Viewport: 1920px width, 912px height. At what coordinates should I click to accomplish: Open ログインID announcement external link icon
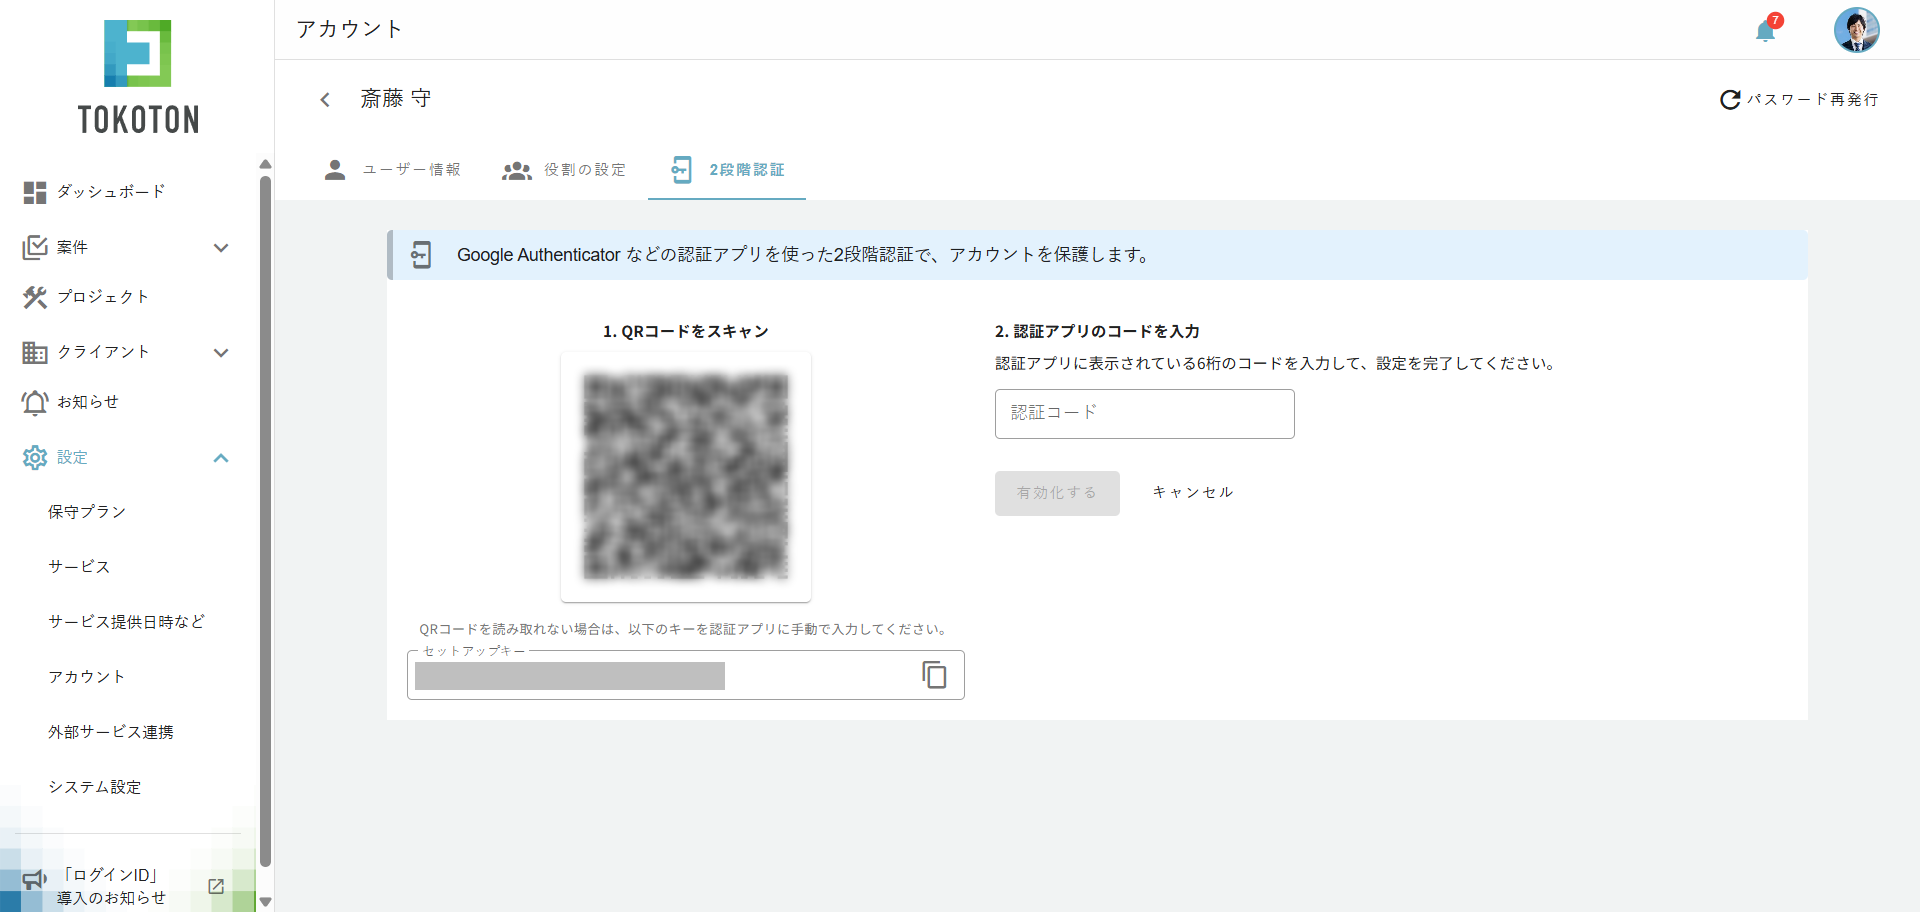216,886
